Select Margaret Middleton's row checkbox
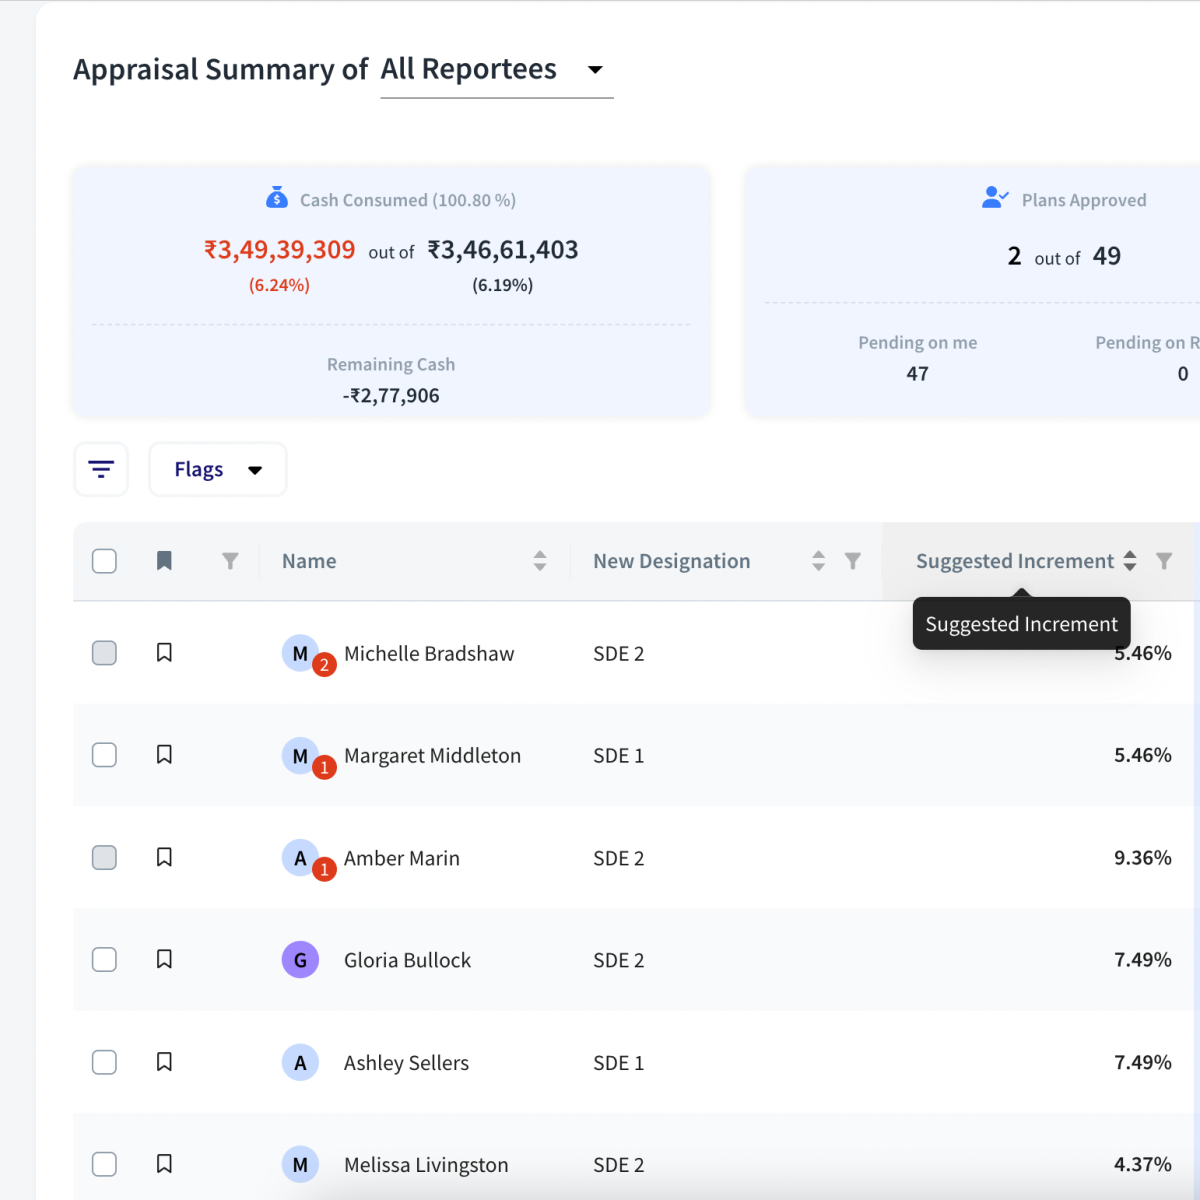Image resolution: width=1200 pixels, height=1200 pixels. point(104,755)
